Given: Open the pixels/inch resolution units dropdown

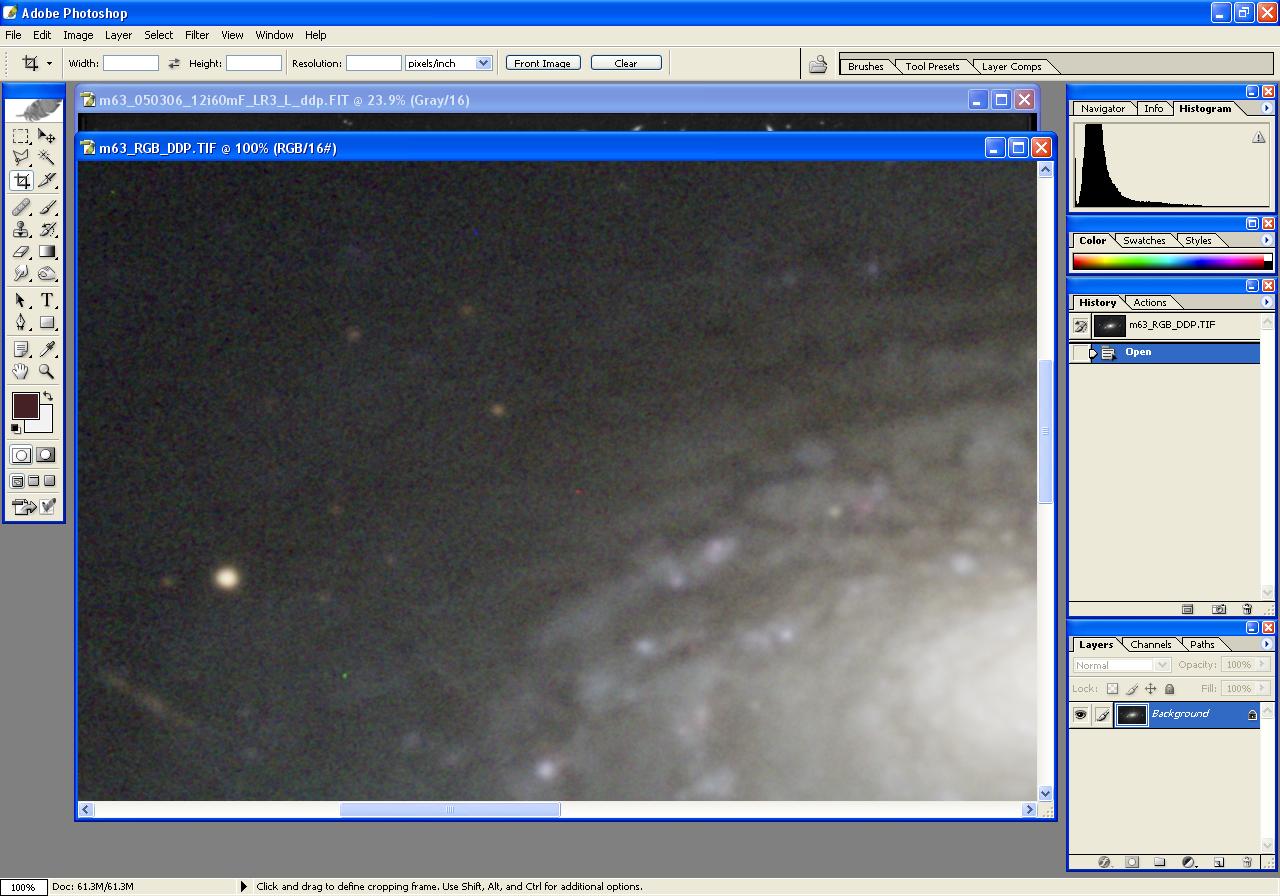Looking at the screenshot, I should point(483,63).
